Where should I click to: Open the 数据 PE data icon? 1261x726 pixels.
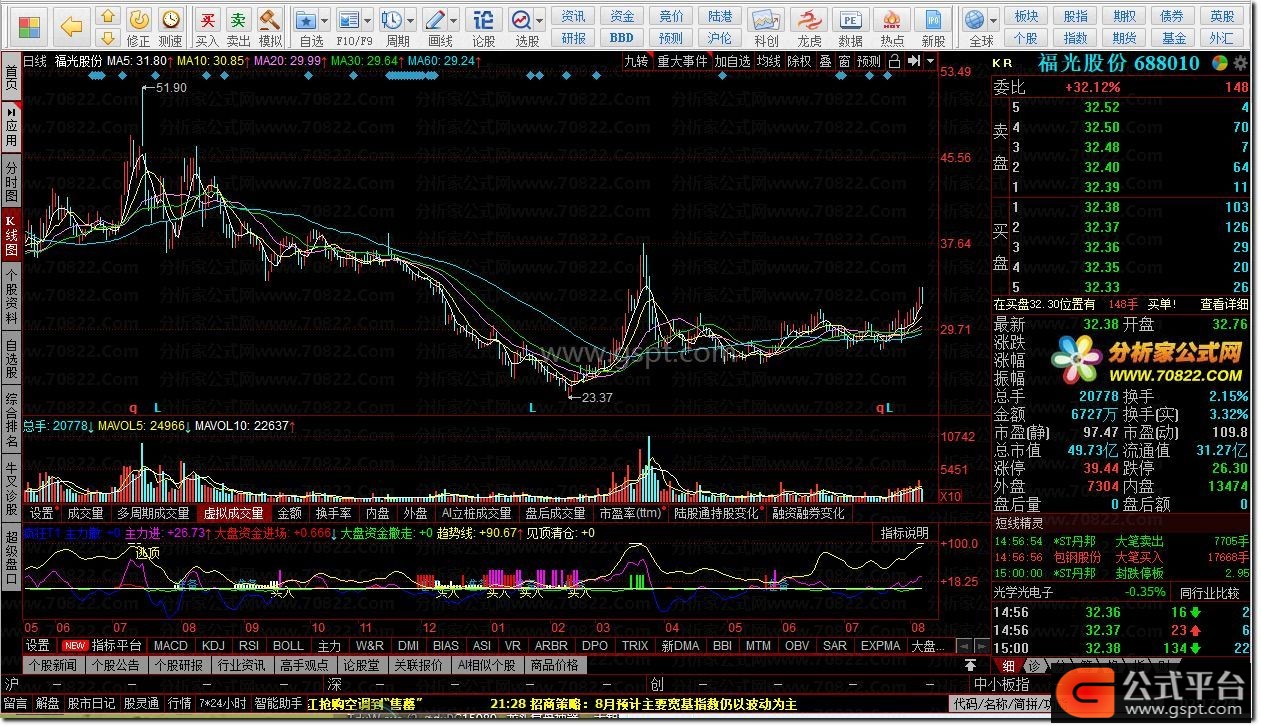pos(851,27)
